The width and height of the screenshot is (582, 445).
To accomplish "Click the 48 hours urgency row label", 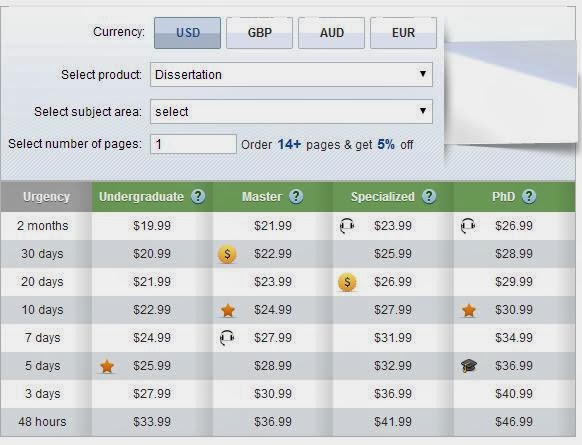I will point(42,422).
